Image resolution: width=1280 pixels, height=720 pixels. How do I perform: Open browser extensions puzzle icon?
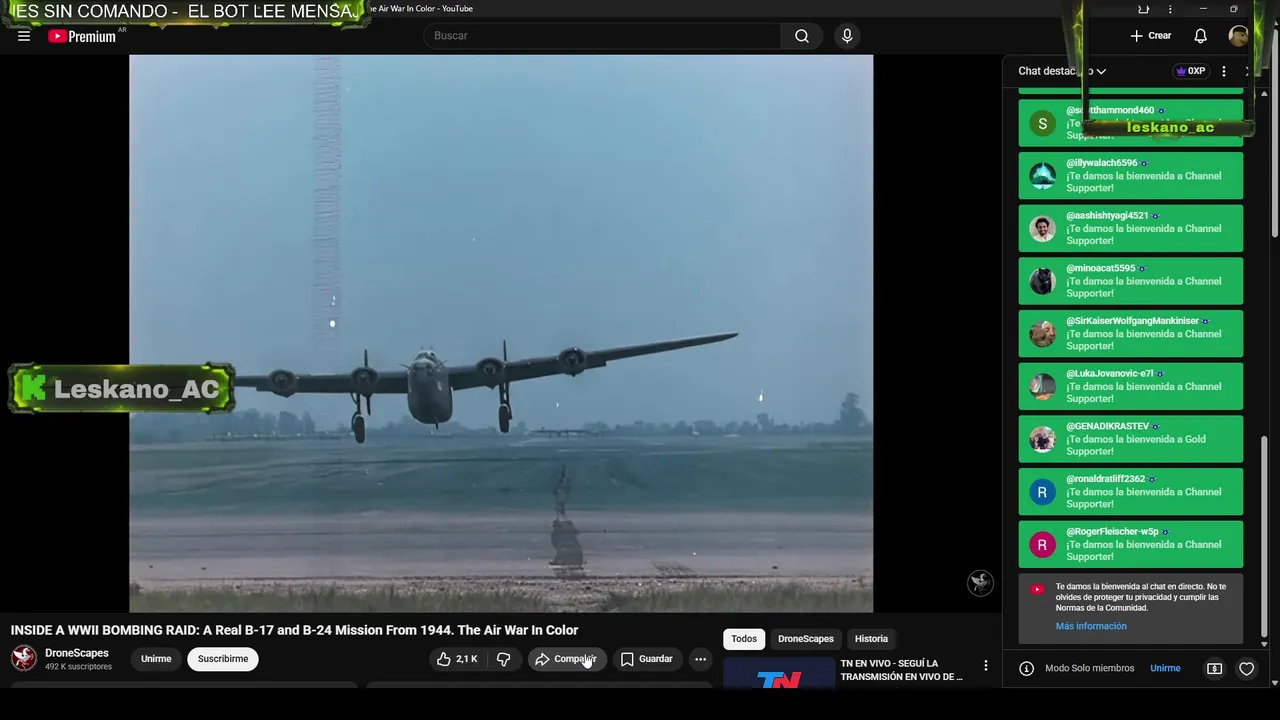[x=1143, y=9]
